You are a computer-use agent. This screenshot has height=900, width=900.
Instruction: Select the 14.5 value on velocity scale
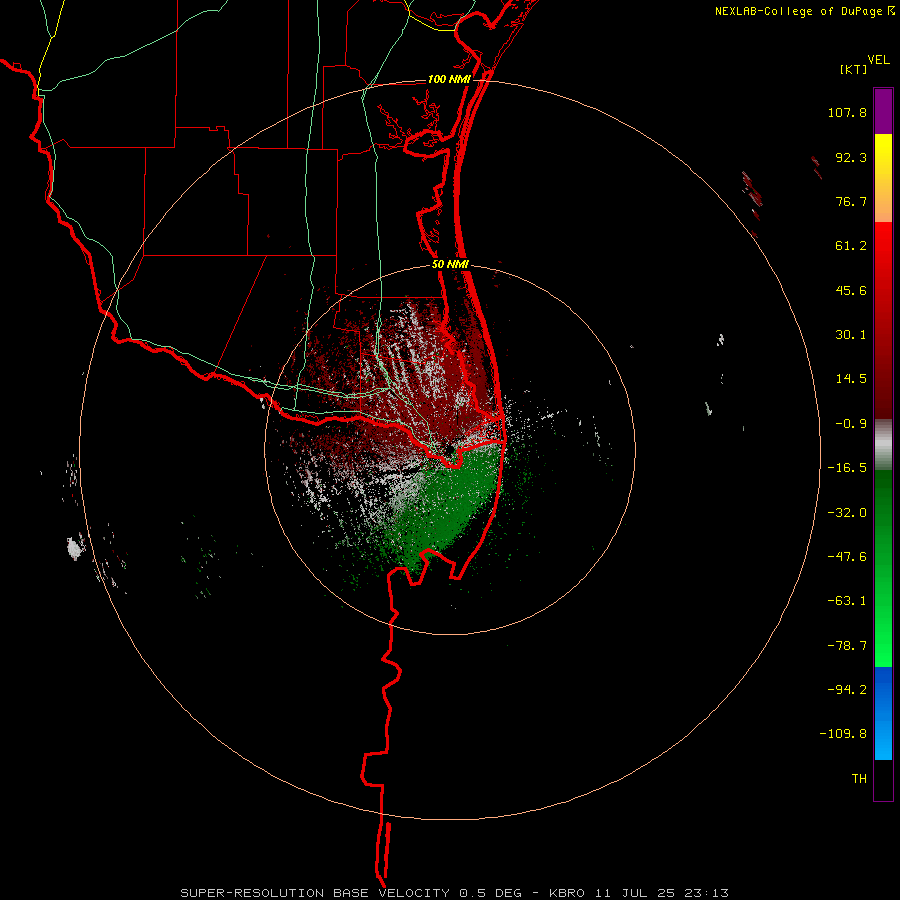coord(851,379)
